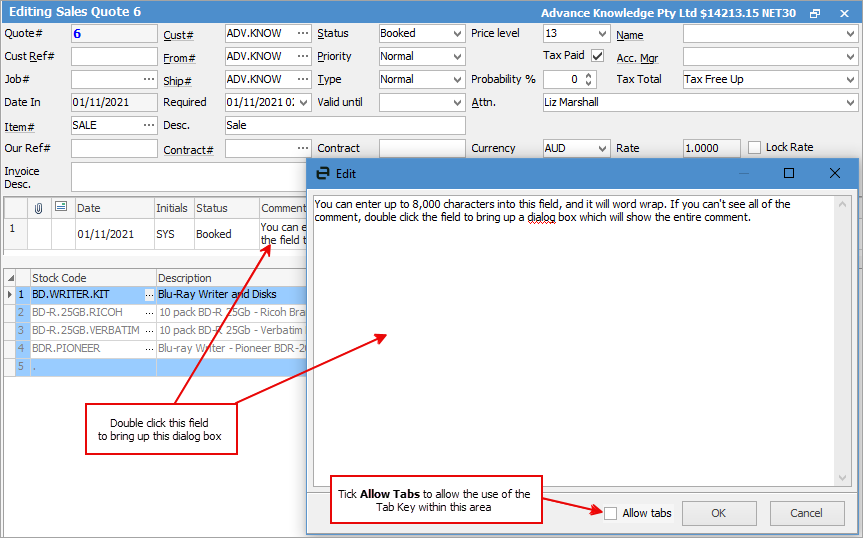This screenshot has width=863, height=538.
Task: Open Contract# lookup ellipsis button
Action: pos(303,149)
